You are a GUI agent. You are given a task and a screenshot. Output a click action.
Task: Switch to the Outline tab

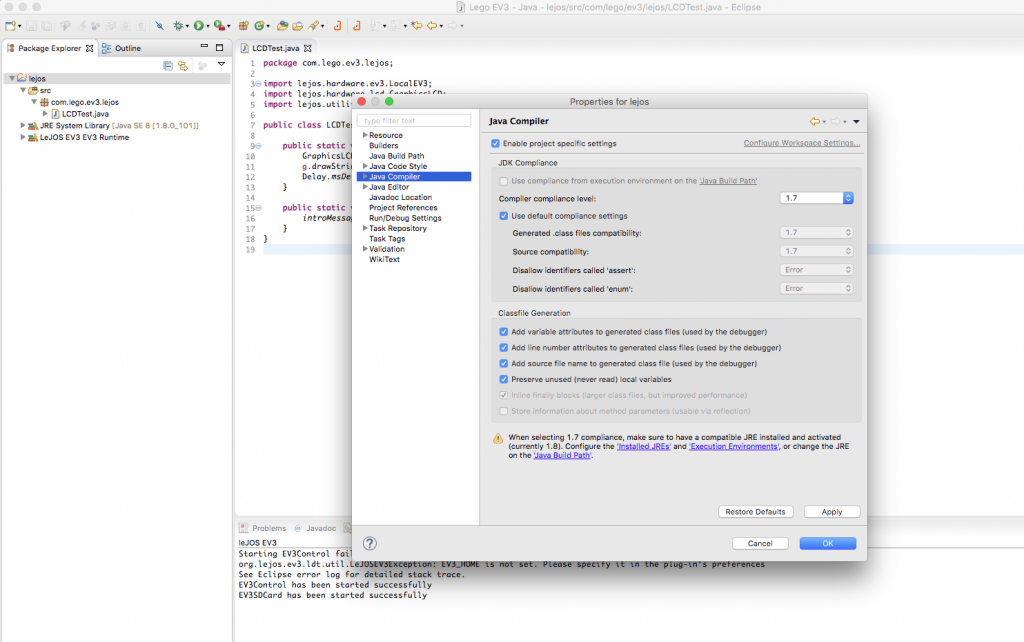(x=127, y=47)
